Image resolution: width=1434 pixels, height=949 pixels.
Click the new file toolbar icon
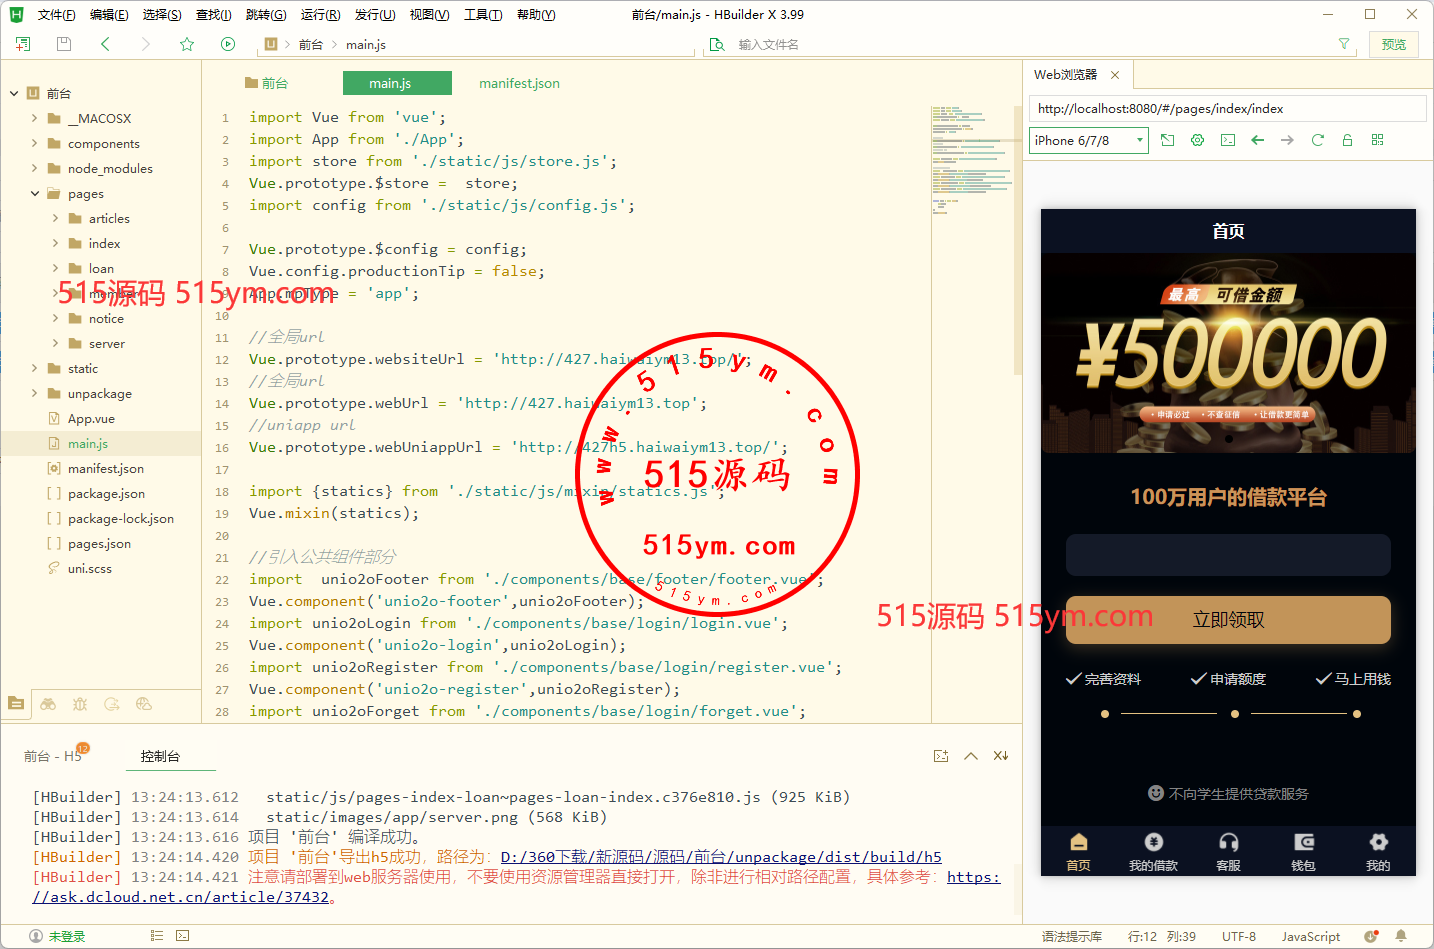point(23,44)
